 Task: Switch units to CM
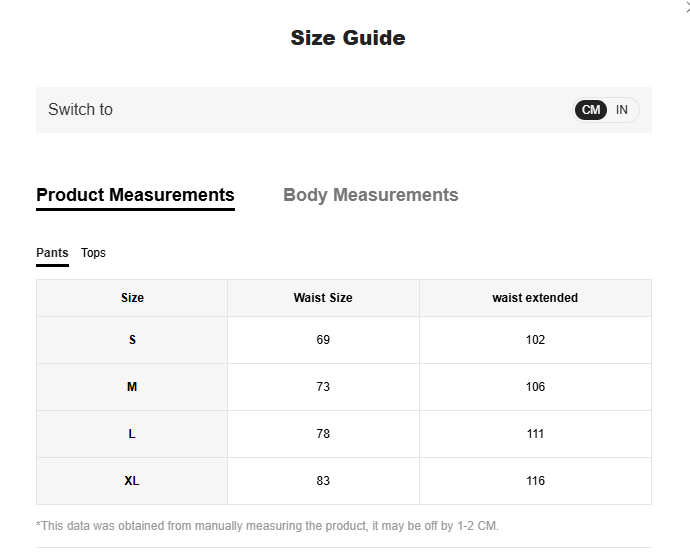[x=591, y=110]
